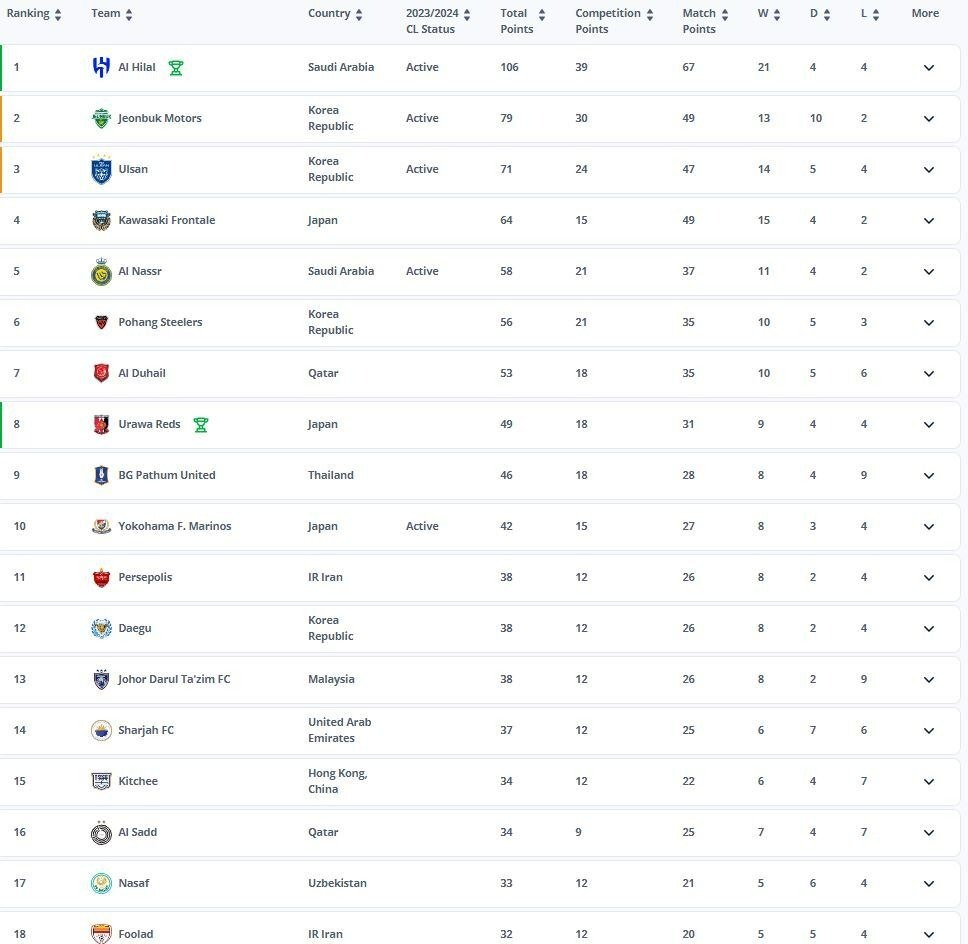Click the Al Sadd team badge
Viewport: 968px width, 944px height.
101,832
